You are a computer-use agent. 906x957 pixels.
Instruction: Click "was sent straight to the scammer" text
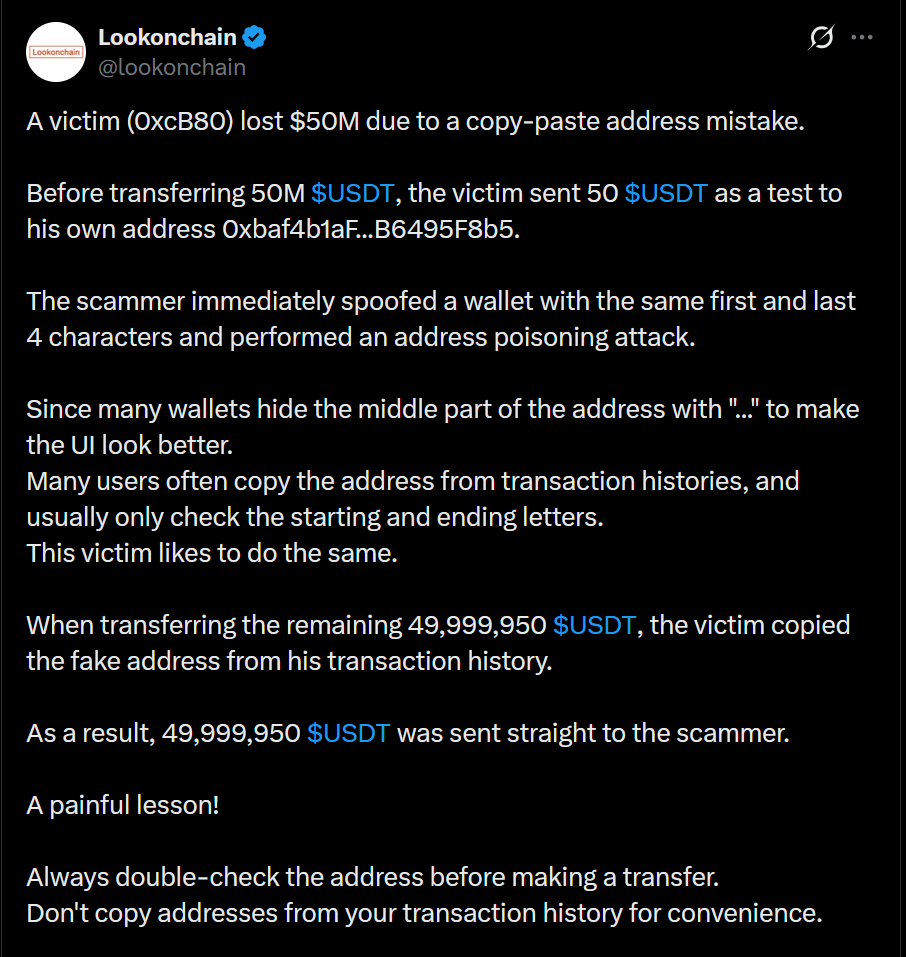point(594,733)
